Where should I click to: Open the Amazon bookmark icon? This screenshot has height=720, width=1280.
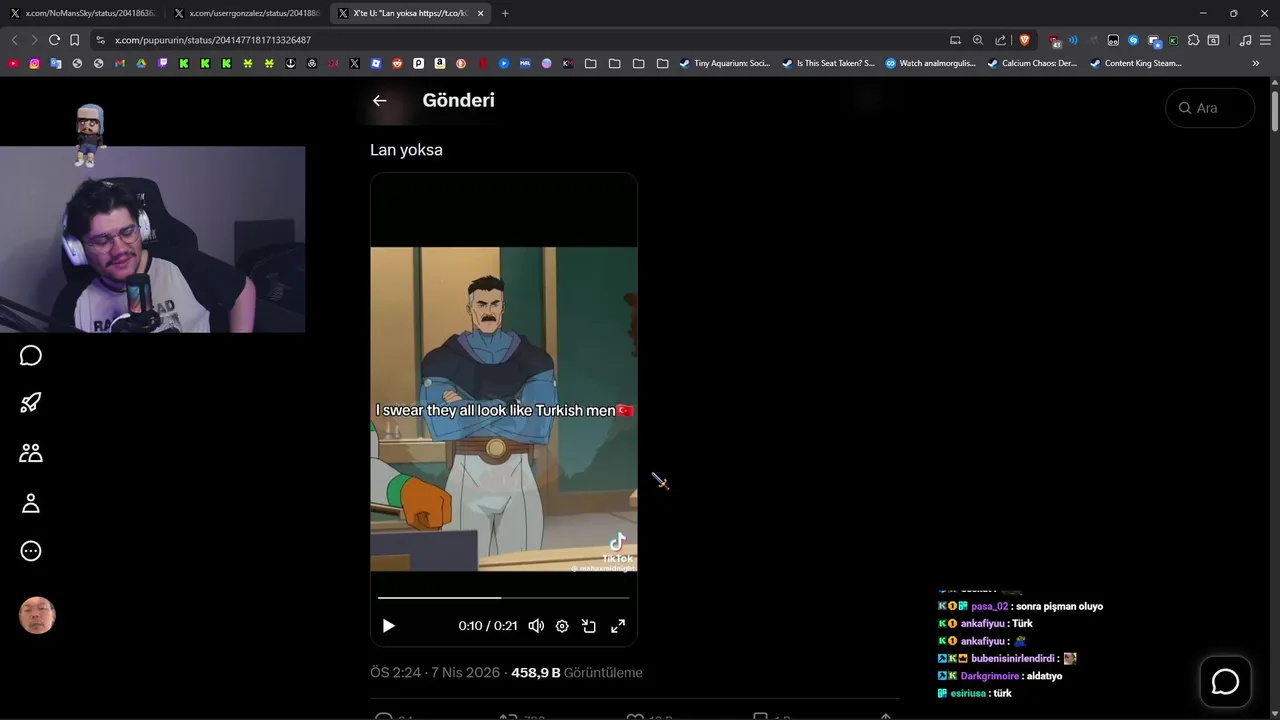tap(439, 63)
